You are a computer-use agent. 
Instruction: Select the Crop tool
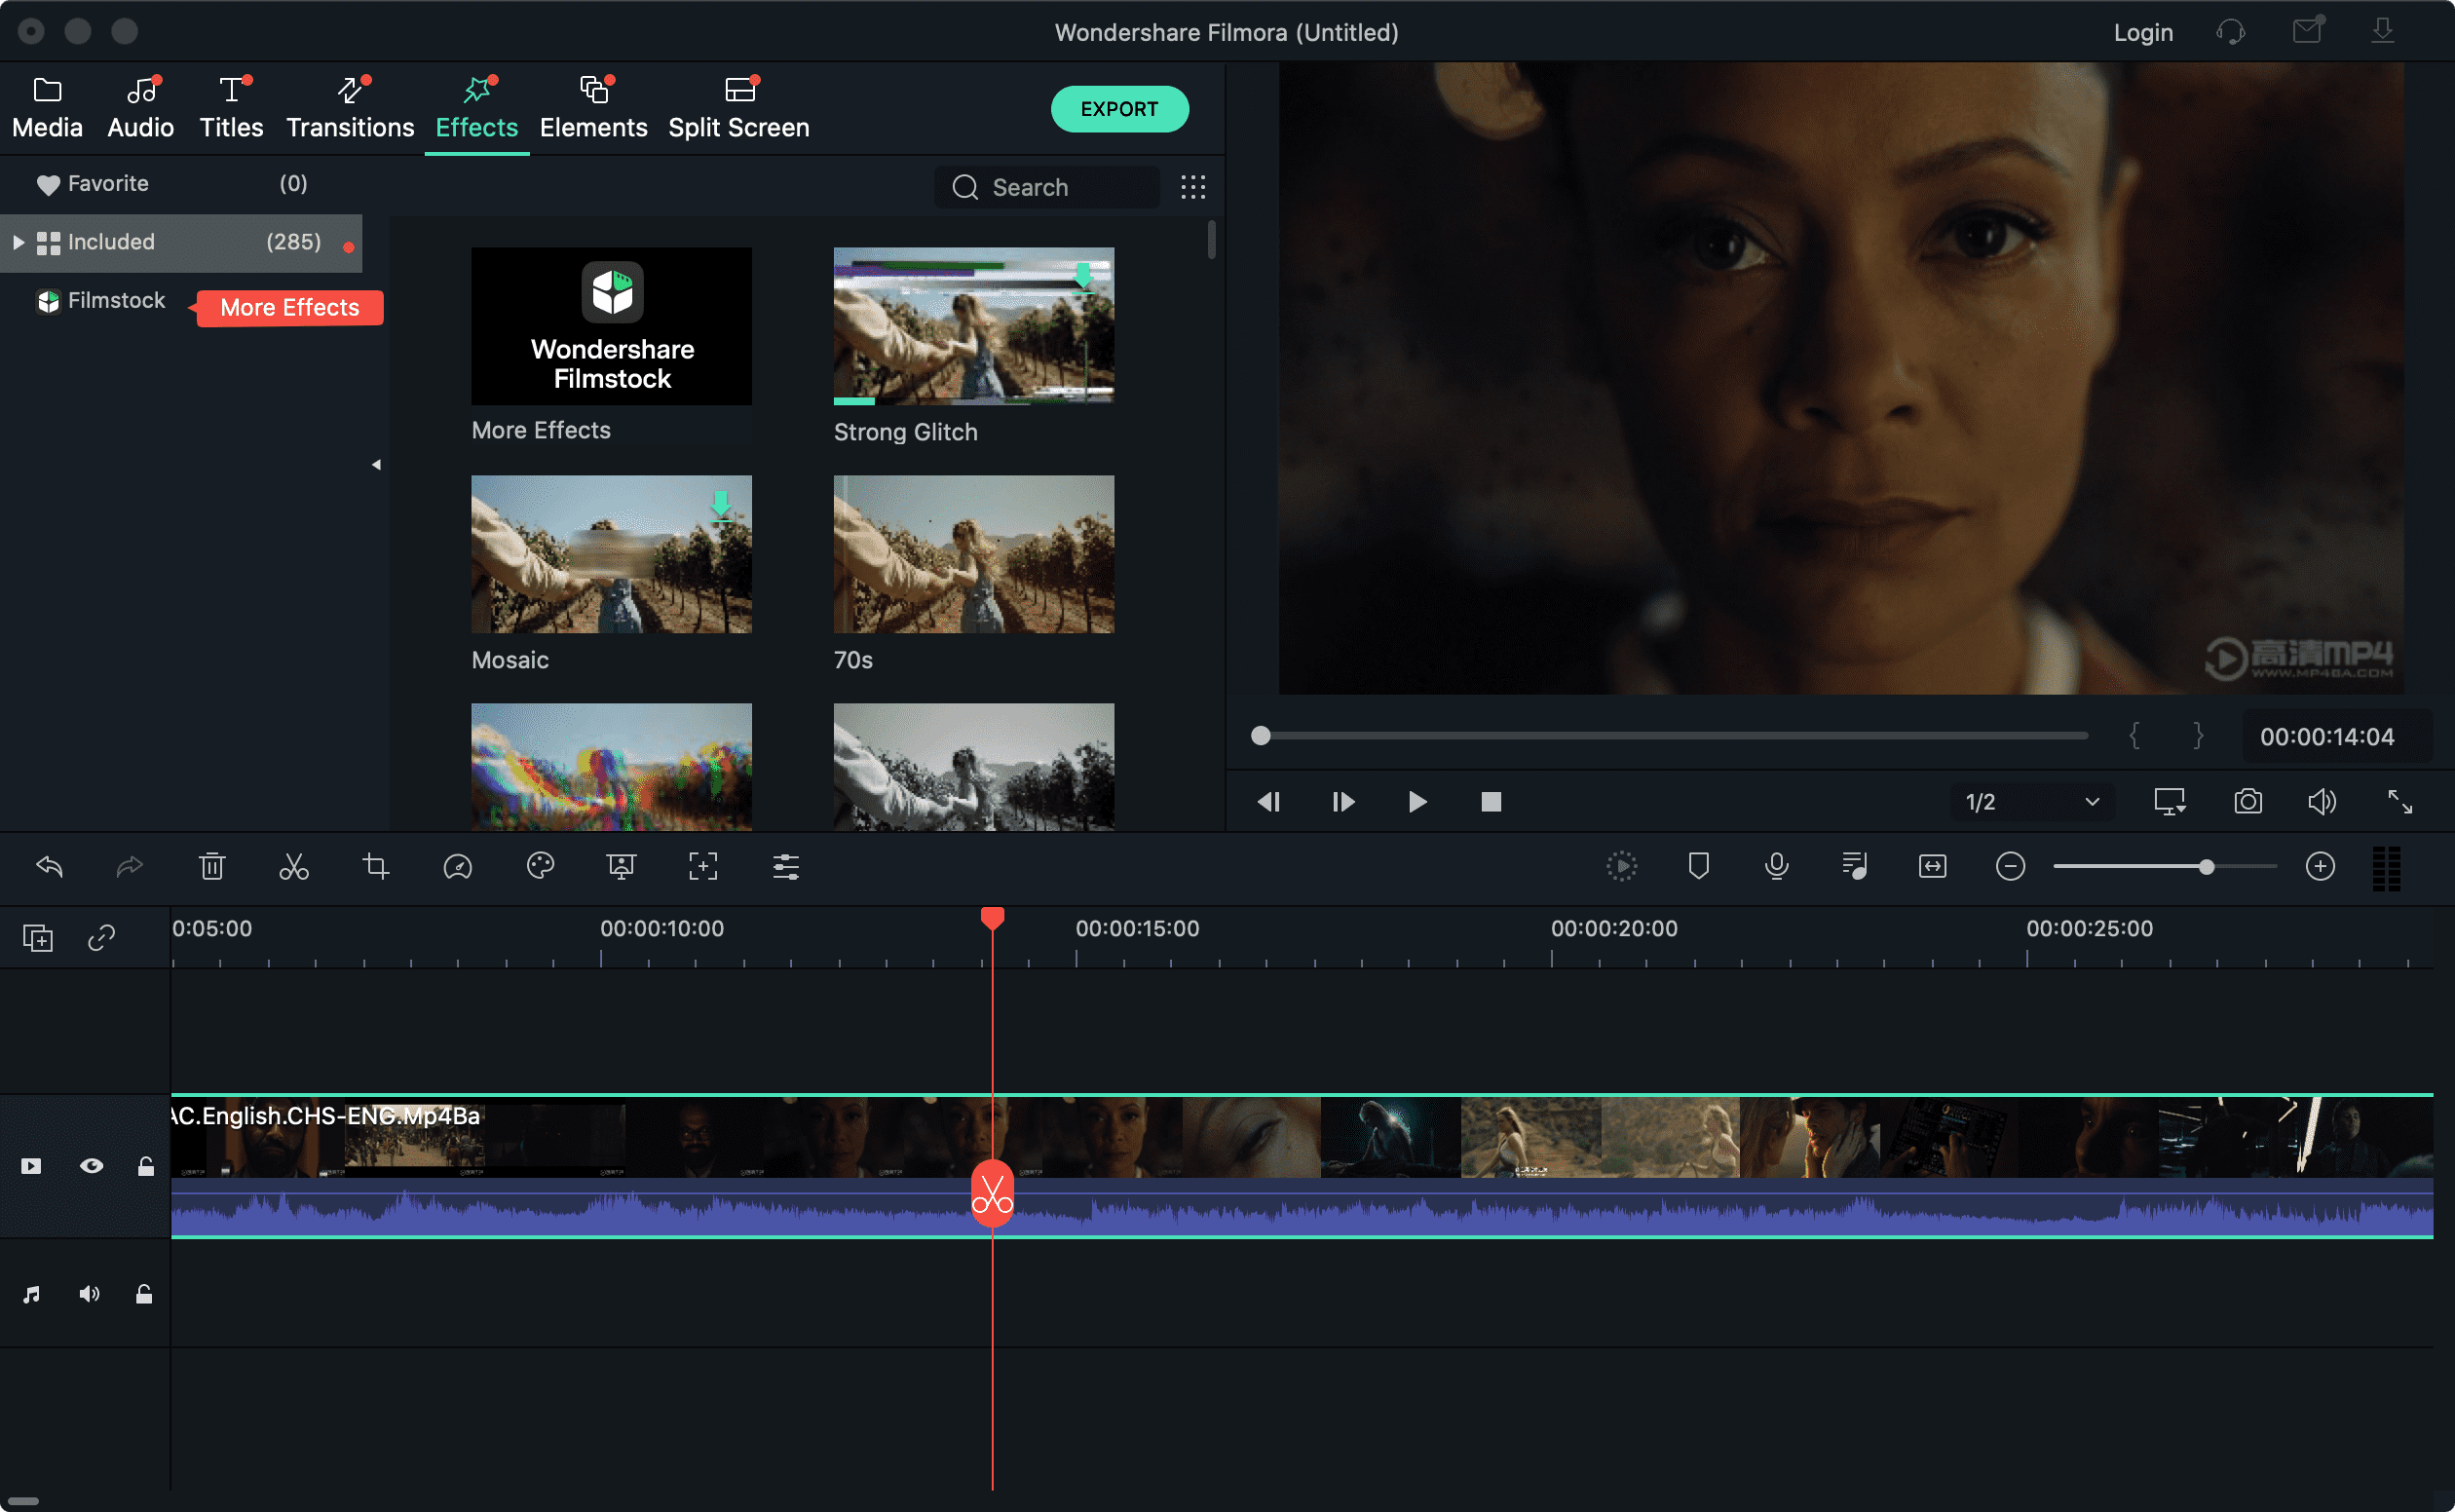click(x=376, y=866)
